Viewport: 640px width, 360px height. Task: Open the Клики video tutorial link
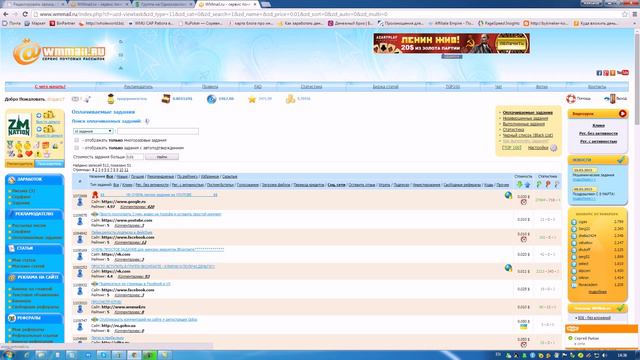598,125
